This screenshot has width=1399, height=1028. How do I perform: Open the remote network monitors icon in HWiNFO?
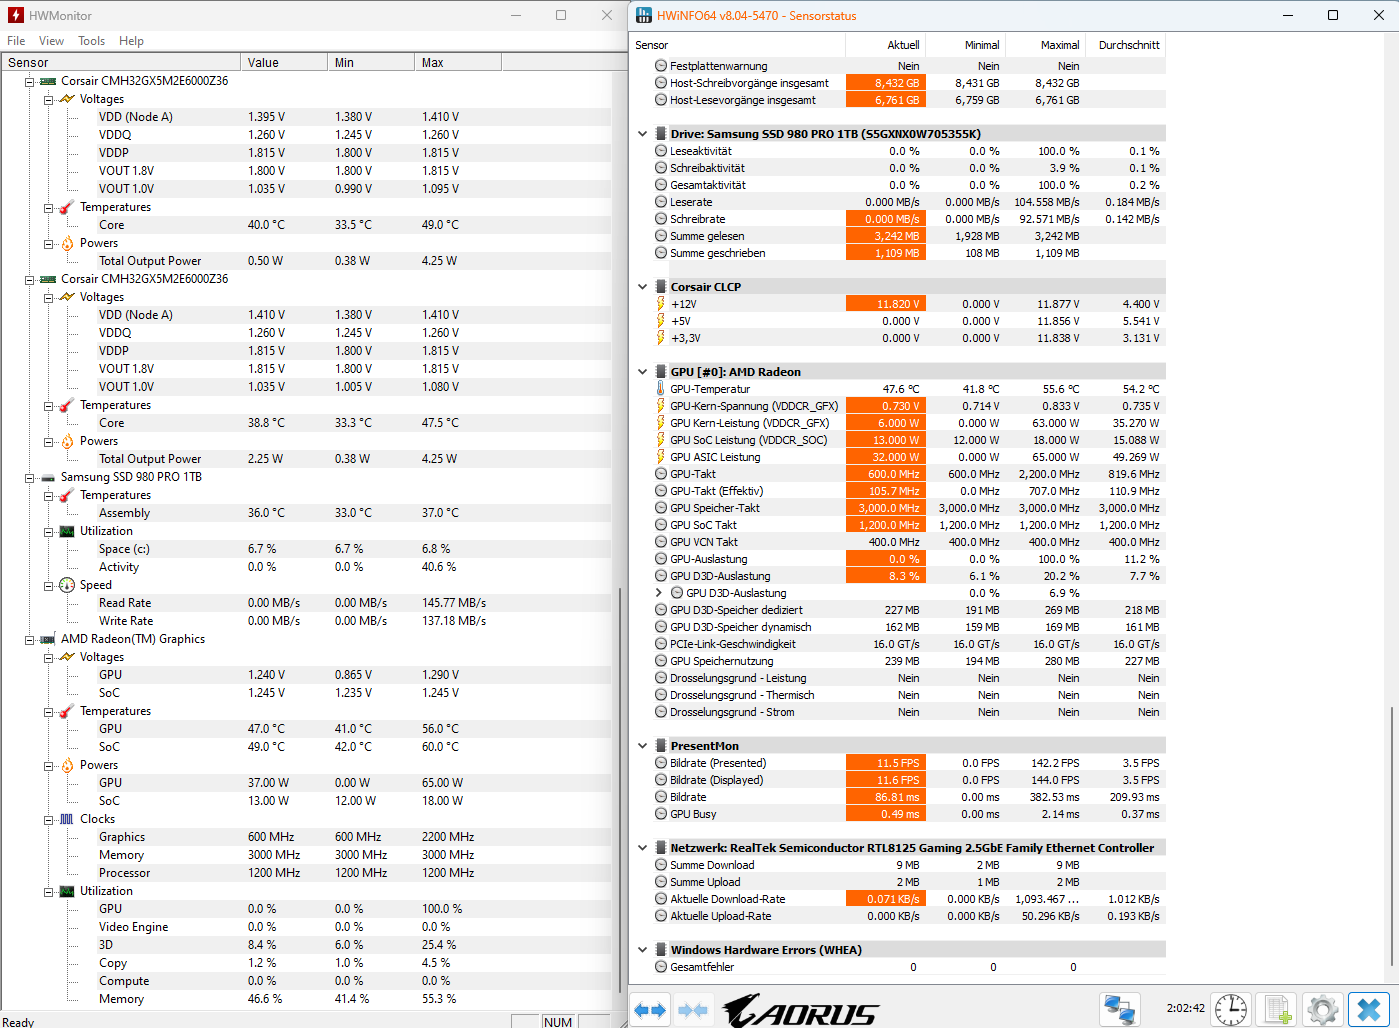pyautogui.click(x=1119, y=1010)
